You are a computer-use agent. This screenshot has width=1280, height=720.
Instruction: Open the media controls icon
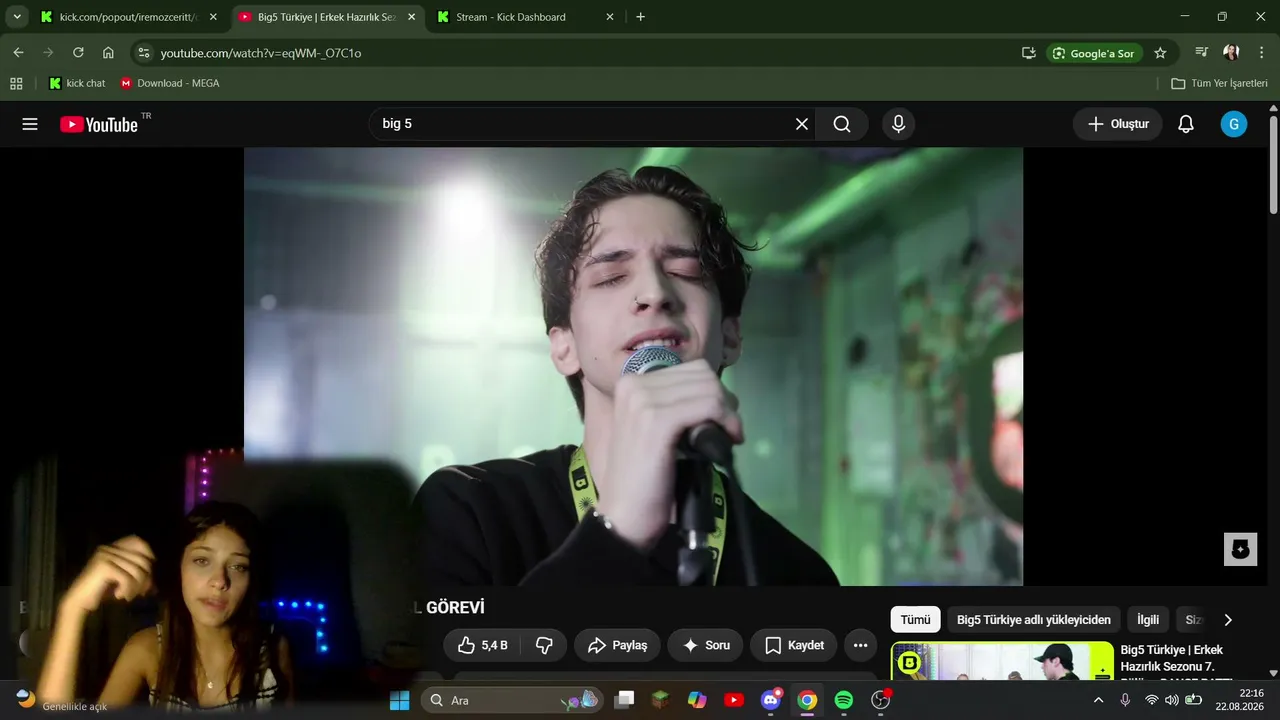click(1202, 53)
